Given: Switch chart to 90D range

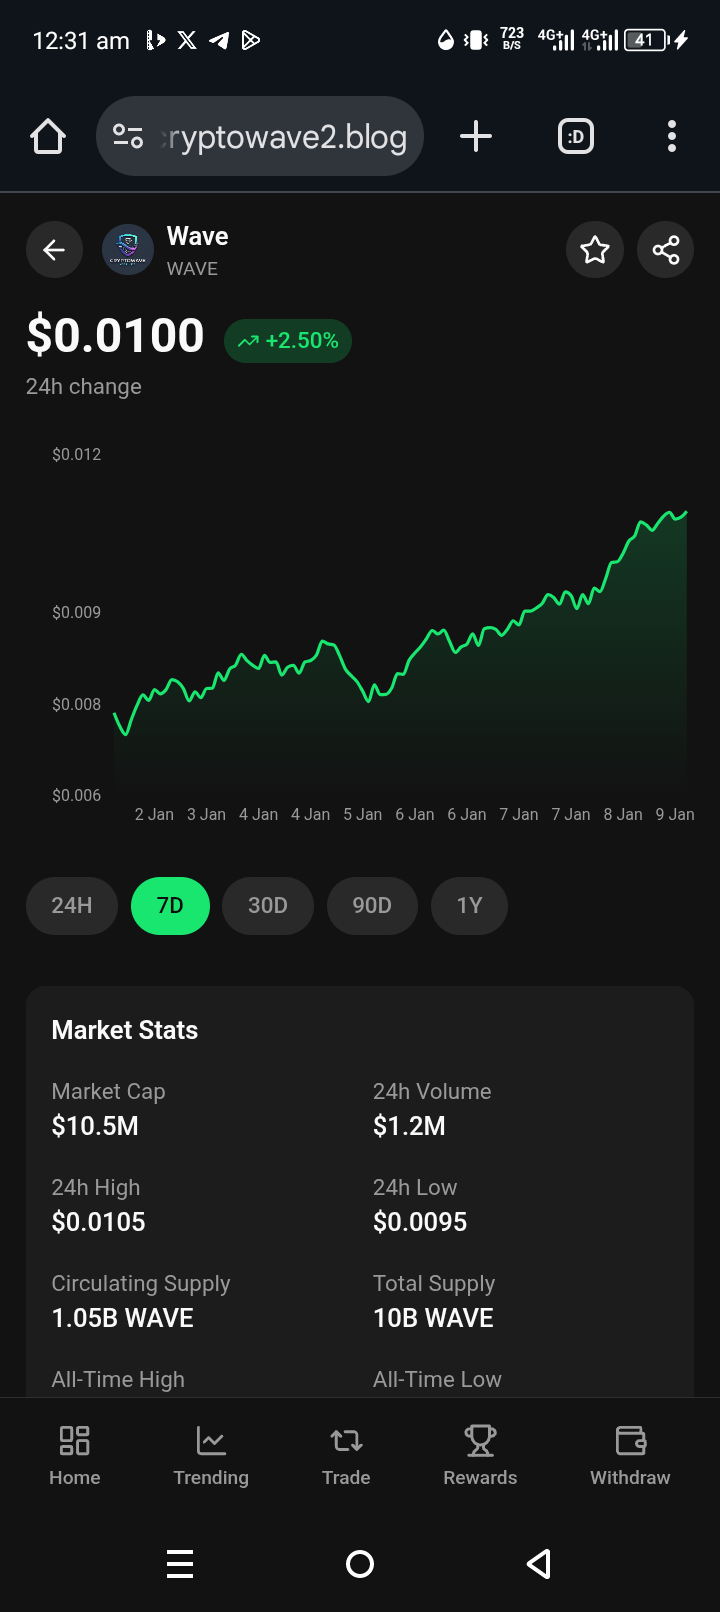Looking at the screenshot, I should tap(372, 905).
